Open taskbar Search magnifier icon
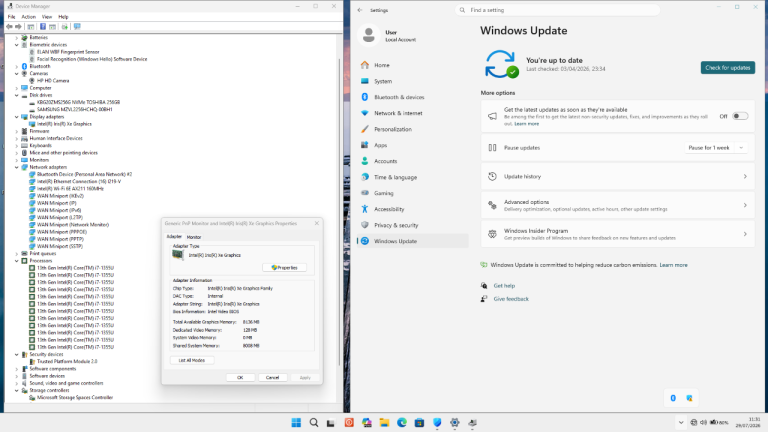This screenshot has height=432, width=768. point(314,423)
